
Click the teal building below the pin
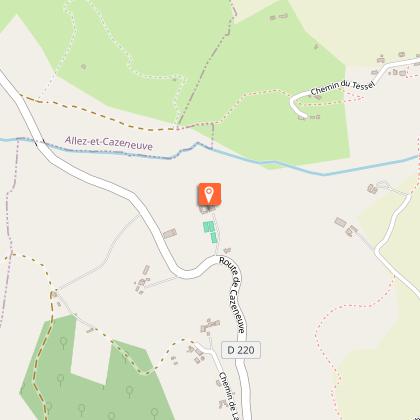pyautogui.click(x=210, y=232)
